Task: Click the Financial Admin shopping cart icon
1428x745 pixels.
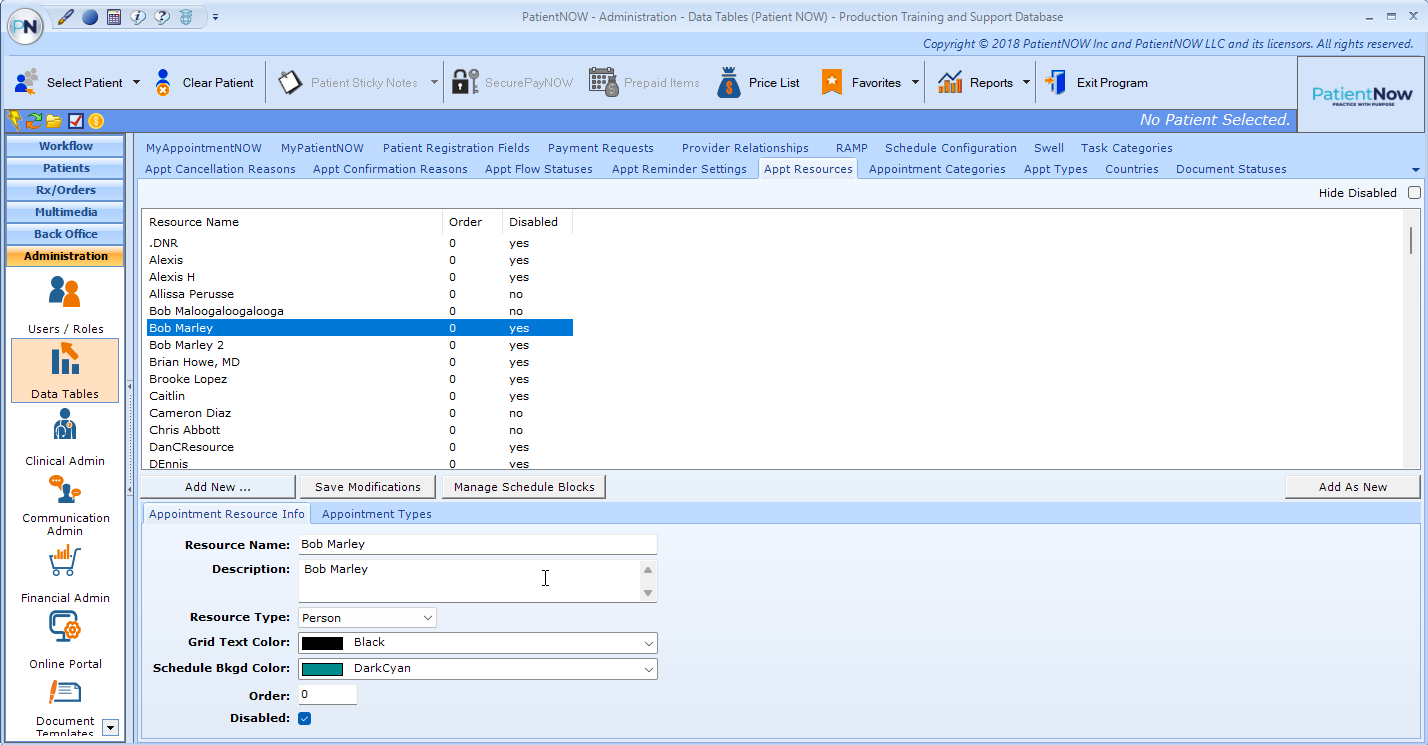Action: tap(65, 563)
